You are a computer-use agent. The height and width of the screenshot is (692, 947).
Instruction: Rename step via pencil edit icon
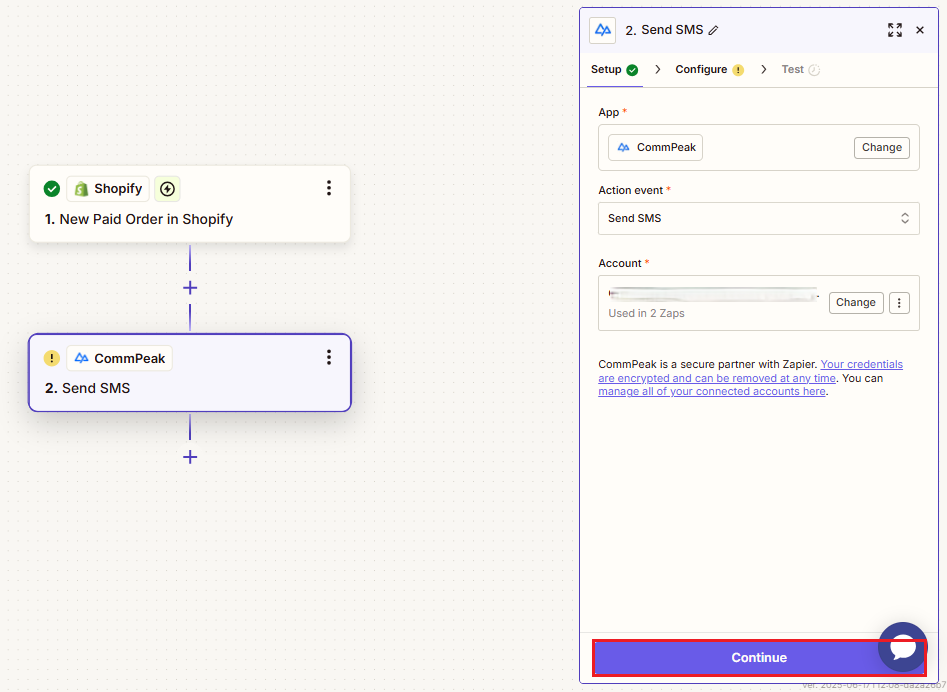point(713,30)
